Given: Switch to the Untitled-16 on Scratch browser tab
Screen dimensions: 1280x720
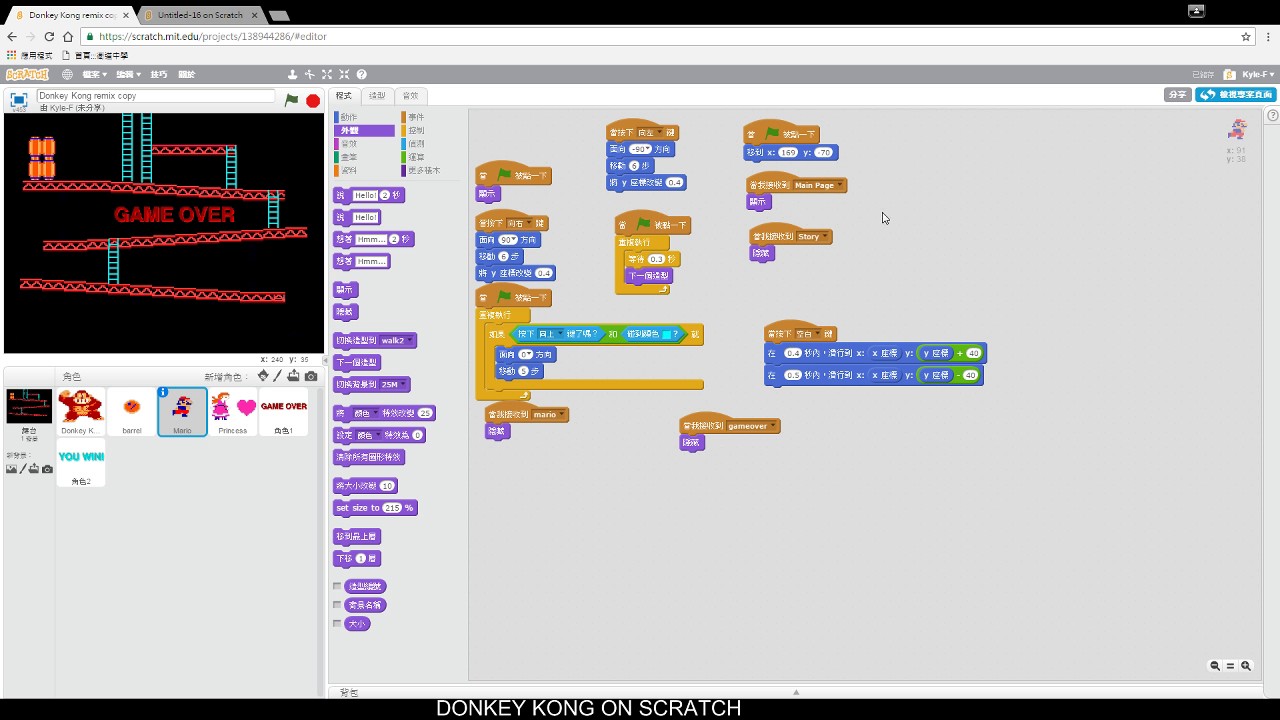Looking at the screenshot, I should click(200, 15).
